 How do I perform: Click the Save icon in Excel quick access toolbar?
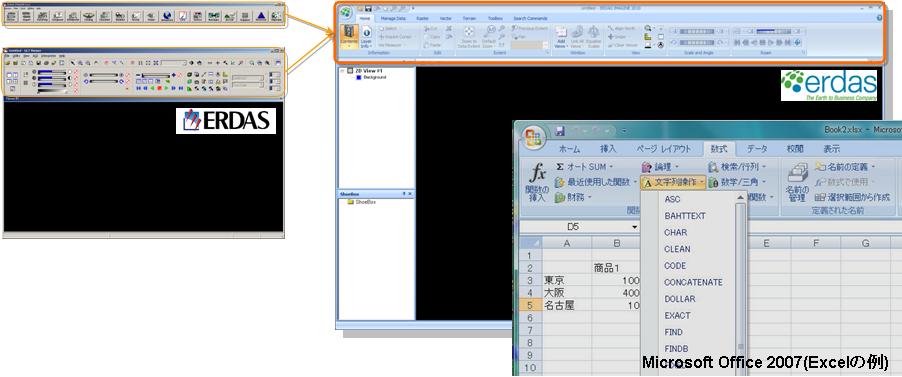[560, 131]
